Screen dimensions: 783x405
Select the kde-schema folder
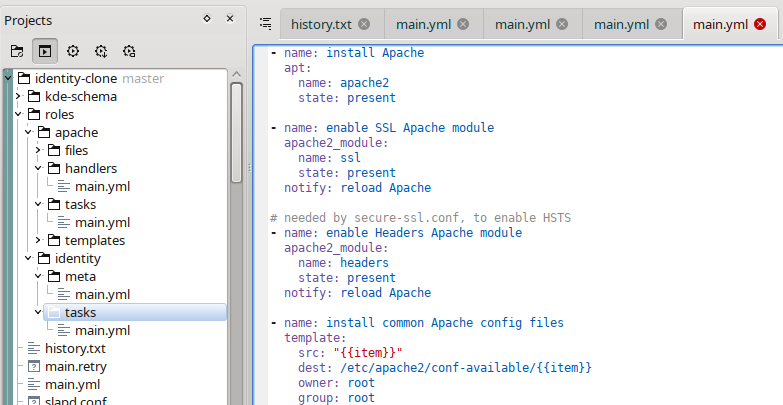coord(81,96)
